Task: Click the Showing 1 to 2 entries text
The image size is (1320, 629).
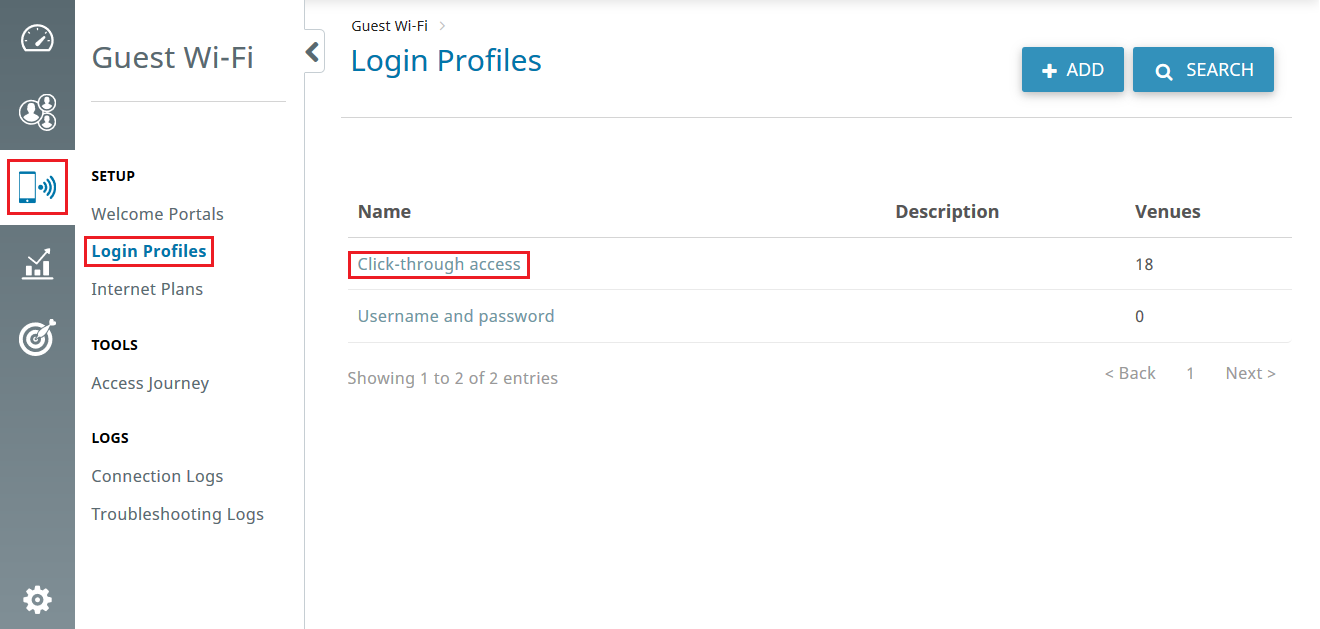Action: click(x=453, y=378)
